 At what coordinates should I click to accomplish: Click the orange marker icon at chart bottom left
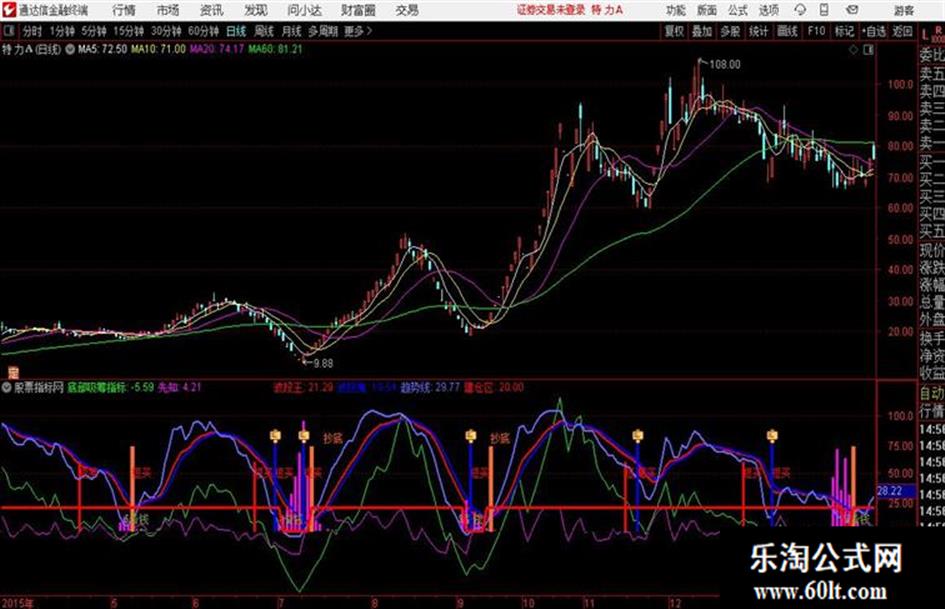coord(13,373)
